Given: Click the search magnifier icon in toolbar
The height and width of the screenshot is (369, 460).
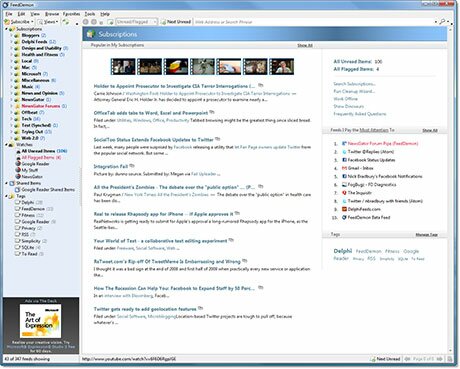Looking at the screenshot, I should pyautogui.click(x=442, y=22).
